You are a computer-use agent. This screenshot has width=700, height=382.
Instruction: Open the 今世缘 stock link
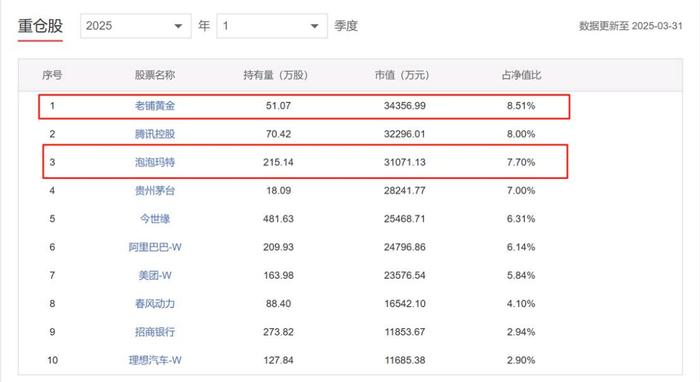tap(155, 219)
